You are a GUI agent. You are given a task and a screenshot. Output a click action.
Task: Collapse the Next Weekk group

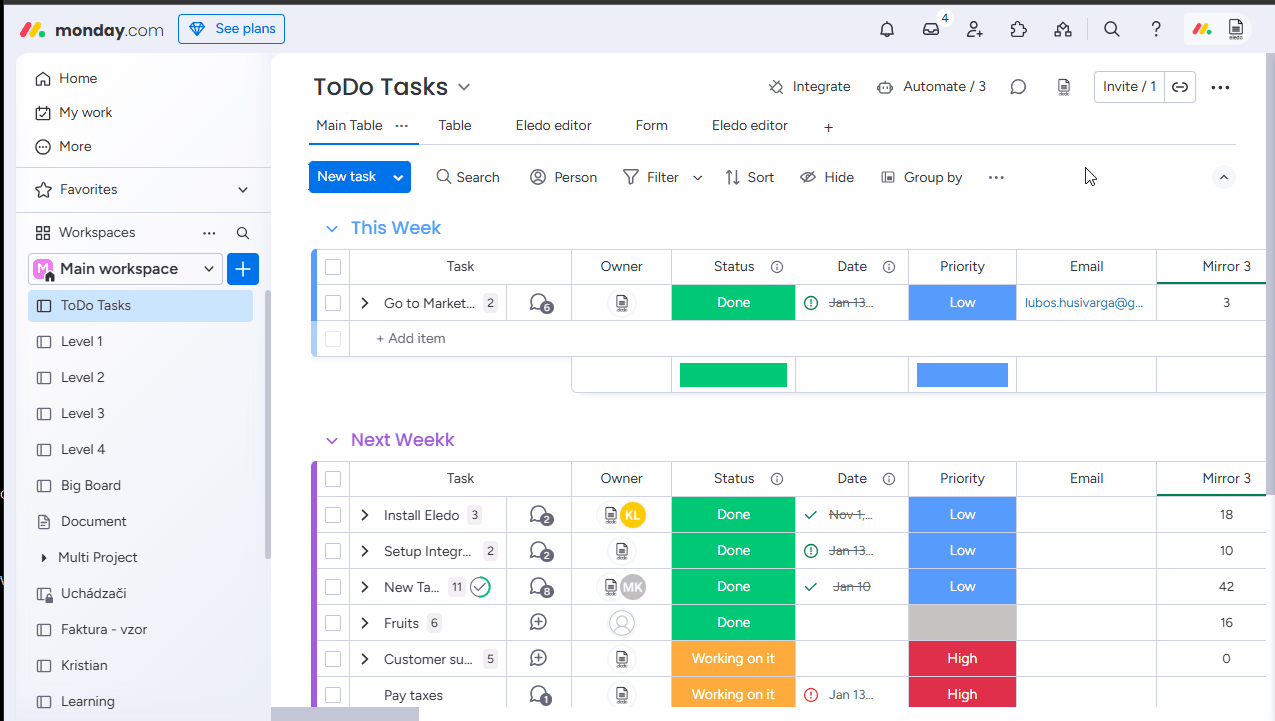pyautogui.click(x=332, y=441)
